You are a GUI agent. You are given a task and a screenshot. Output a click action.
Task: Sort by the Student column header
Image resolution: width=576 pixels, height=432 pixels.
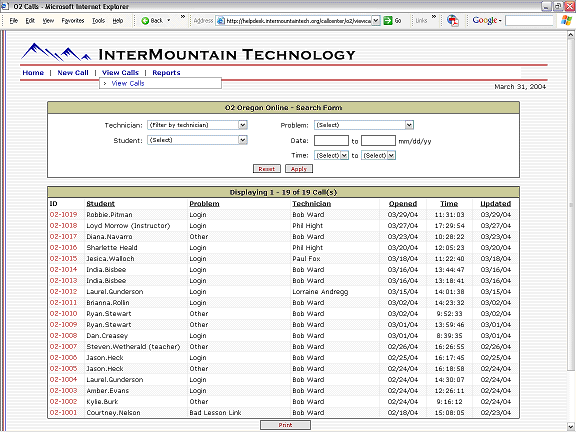(101, 204)
